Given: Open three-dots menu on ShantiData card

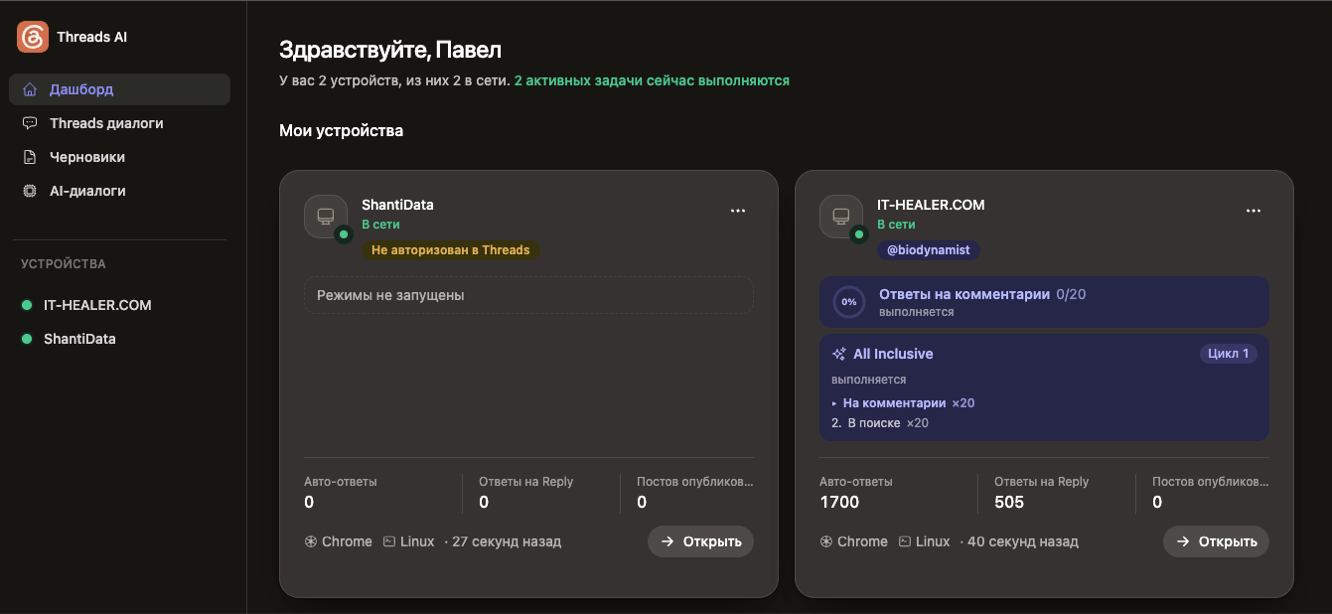Looking at the screenshot, I should pos(738,211).
